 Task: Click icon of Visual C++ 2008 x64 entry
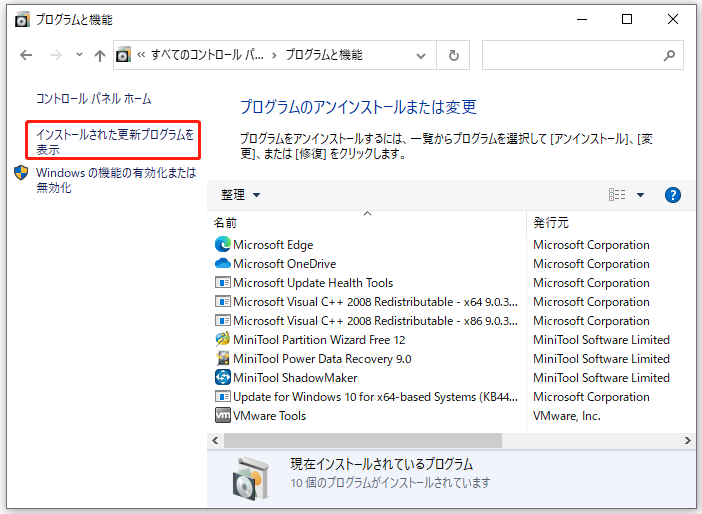(223, 301)
